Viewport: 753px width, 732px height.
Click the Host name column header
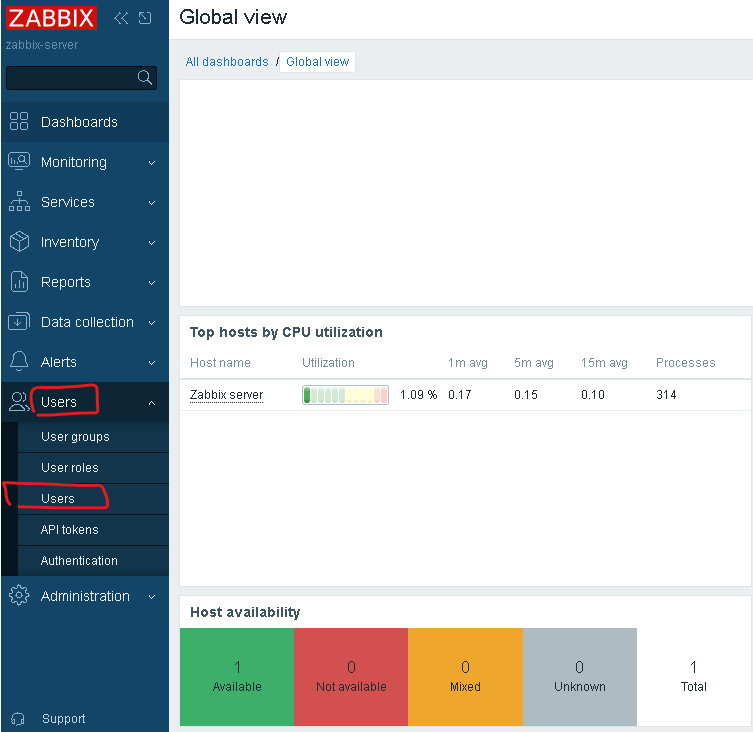tap(220, 363)
